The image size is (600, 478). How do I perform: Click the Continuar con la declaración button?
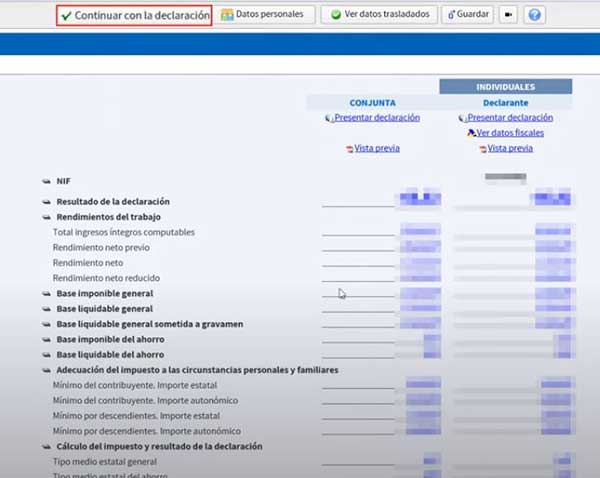point(134,16)
